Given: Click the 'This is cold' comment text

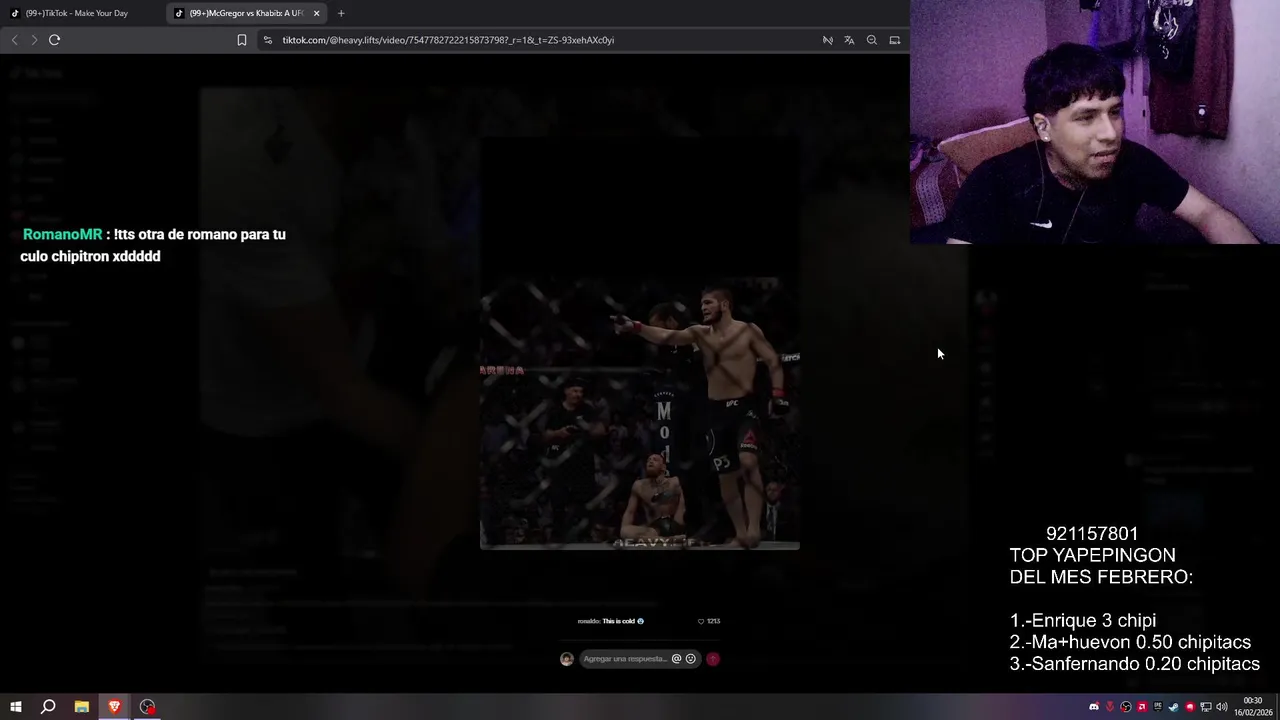Looking at the screenshot, I should (619, 621).
